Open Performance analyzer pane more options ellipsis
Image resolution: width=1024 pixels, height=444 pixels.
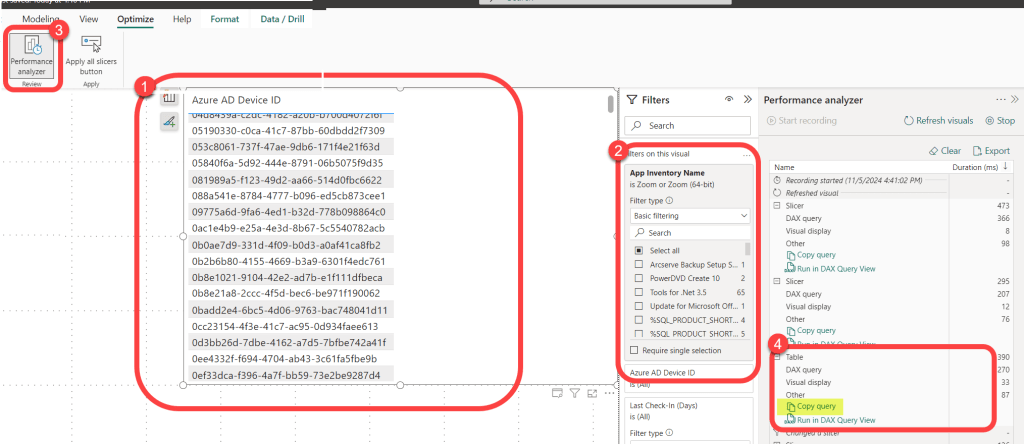pyautogui.click(x=1000, y=99)
